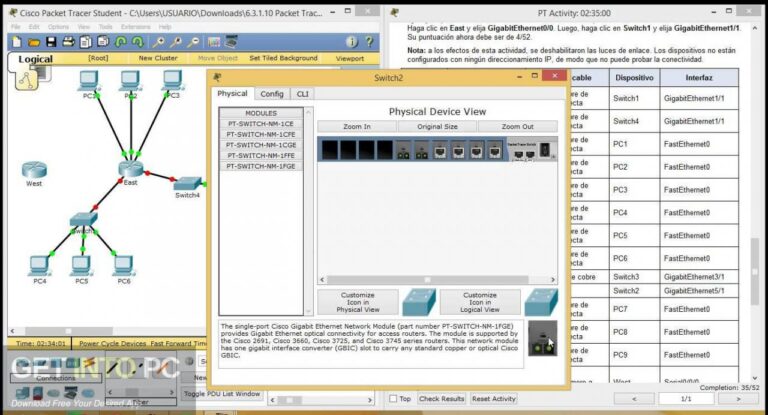
Task: Click the 1FGE module thumbnail beside the description
Action: pyautogui.click(x=543, y=339)
